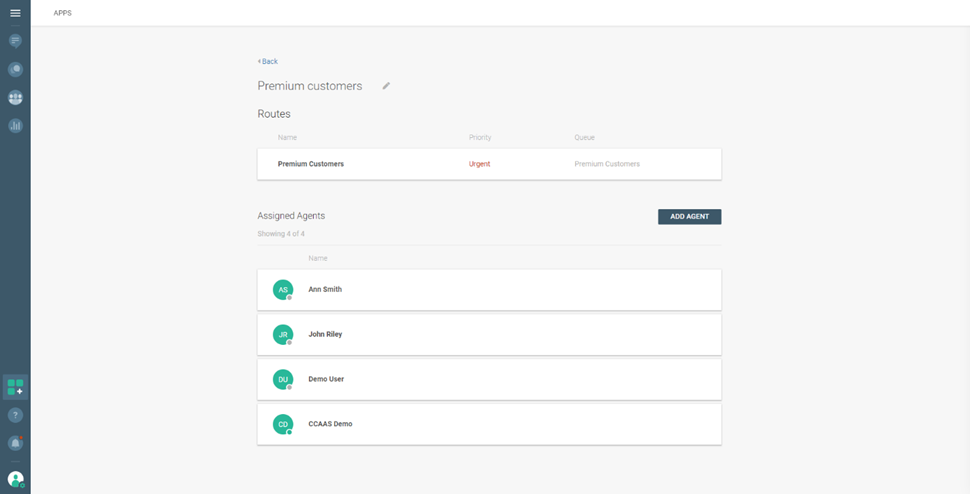Click the AS avatar for Ann Smith
The width and height of the screenshot is (970, 494).
[x=283, y=289]
